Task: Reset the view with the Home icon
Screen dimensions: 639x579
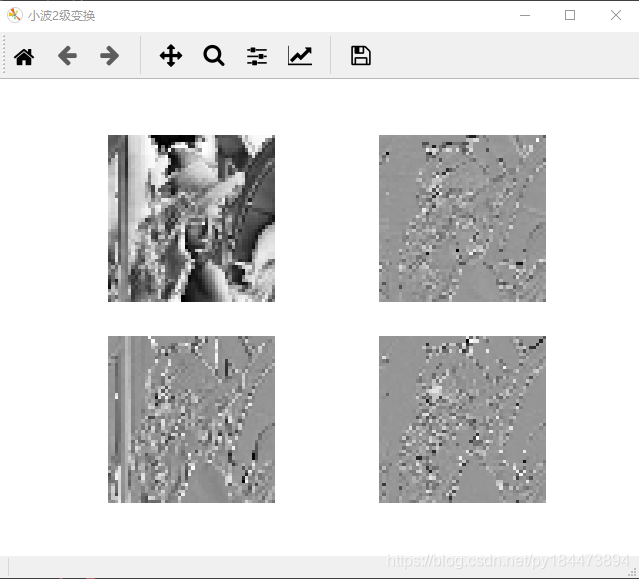Action: coord(24,56)
